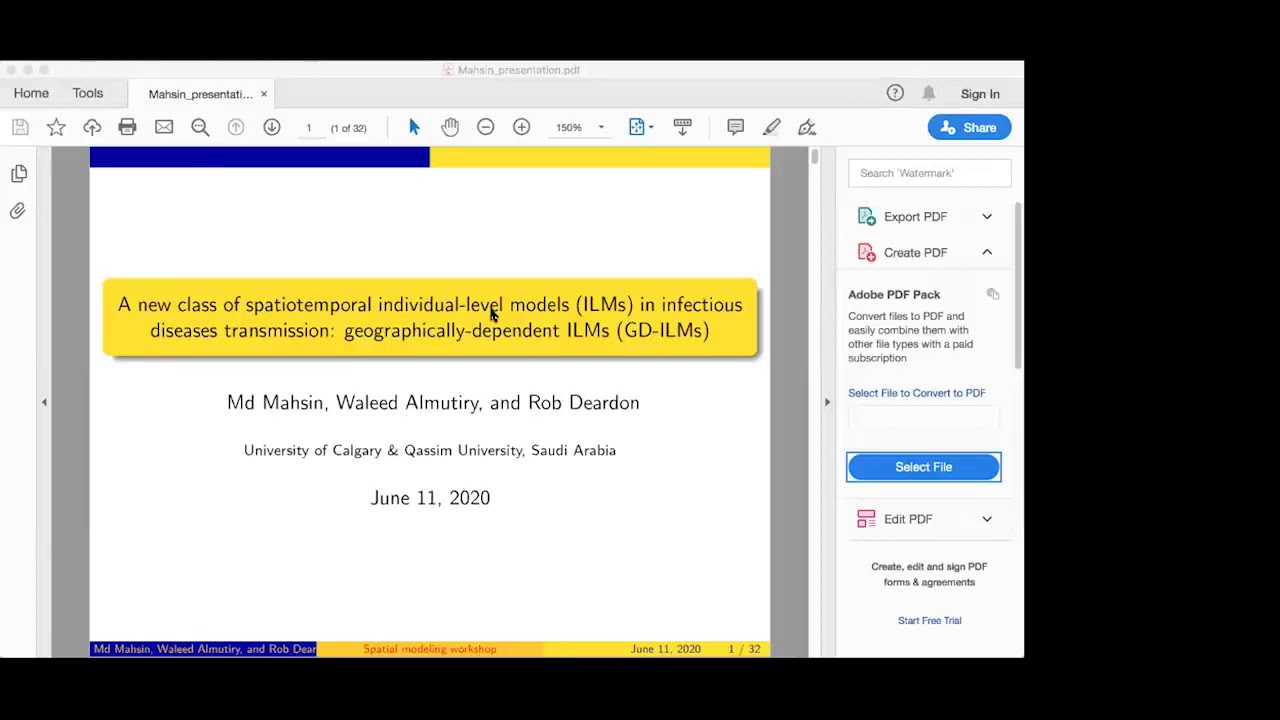This screenshot has width=1280, height=720.
Task: Click the Start Free Trial link
Action: point(929,620)
